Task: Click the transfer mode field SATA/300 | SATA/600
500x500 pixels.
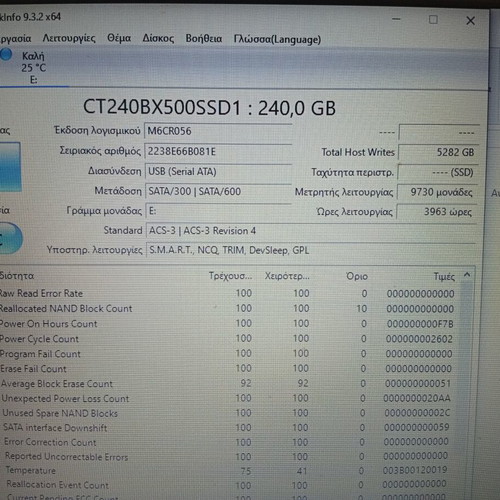Action: click(218, 191)
